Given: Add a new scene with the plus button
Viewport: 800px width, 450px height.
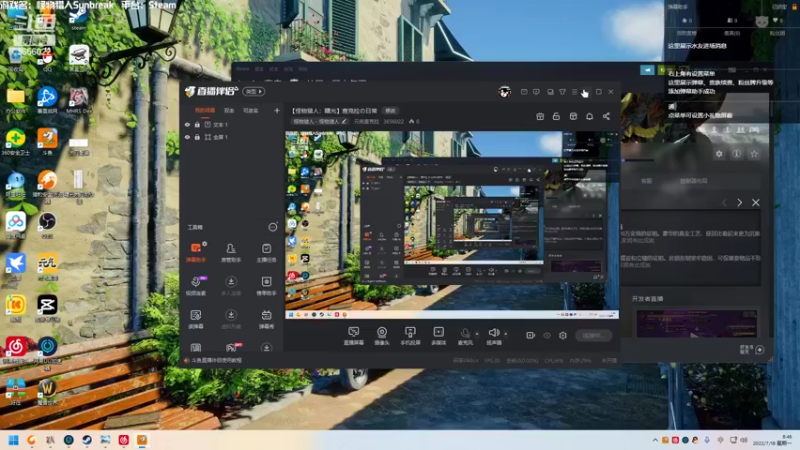Looking at the screenshot, I should 277,110.
